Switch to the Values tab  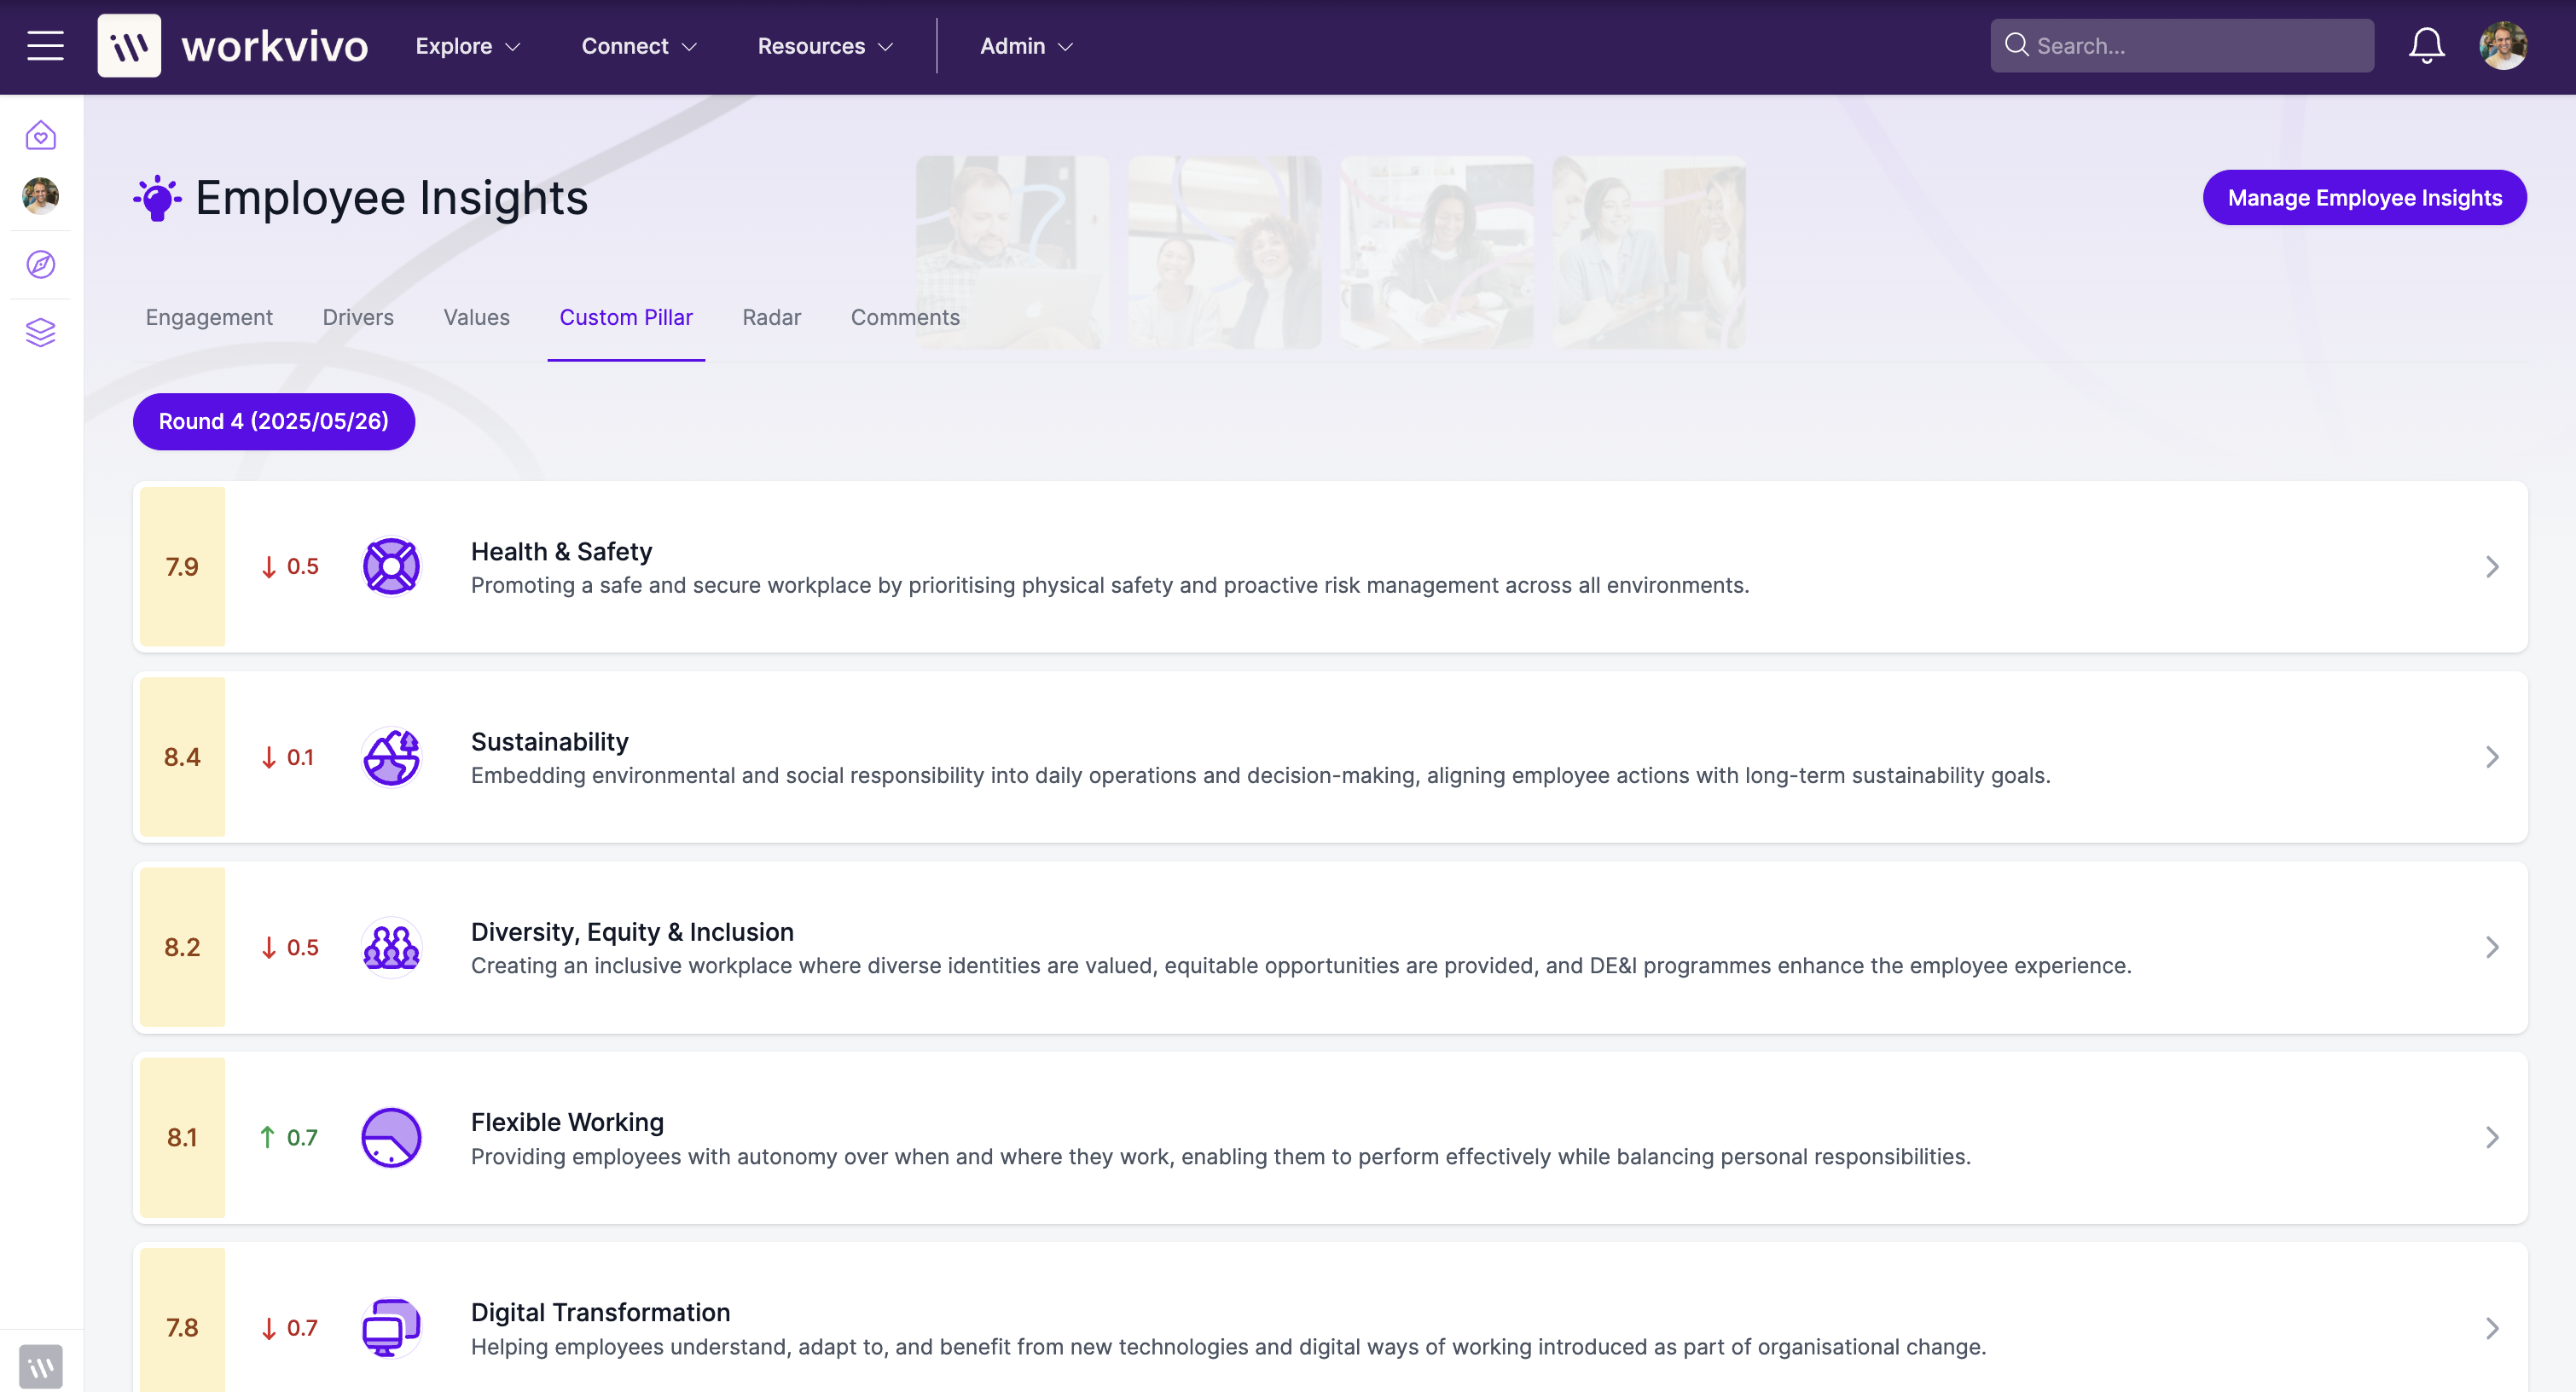476,318
